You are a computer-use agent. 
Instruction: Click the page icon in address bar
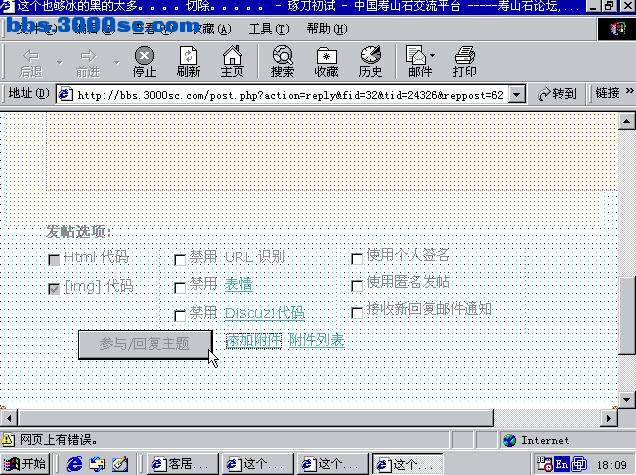coord(65,94)
